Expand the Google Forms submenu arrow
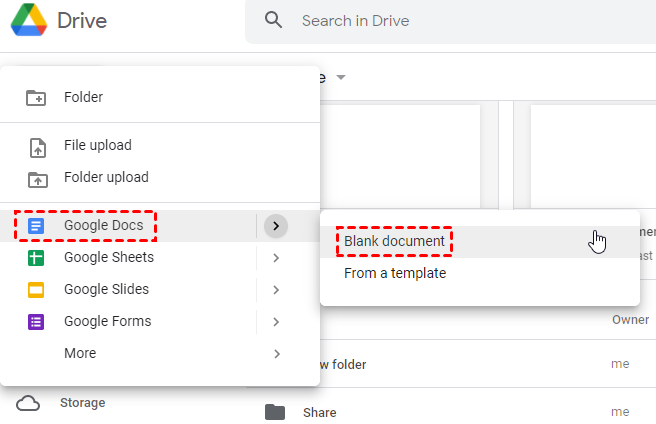 click(276, 322)
